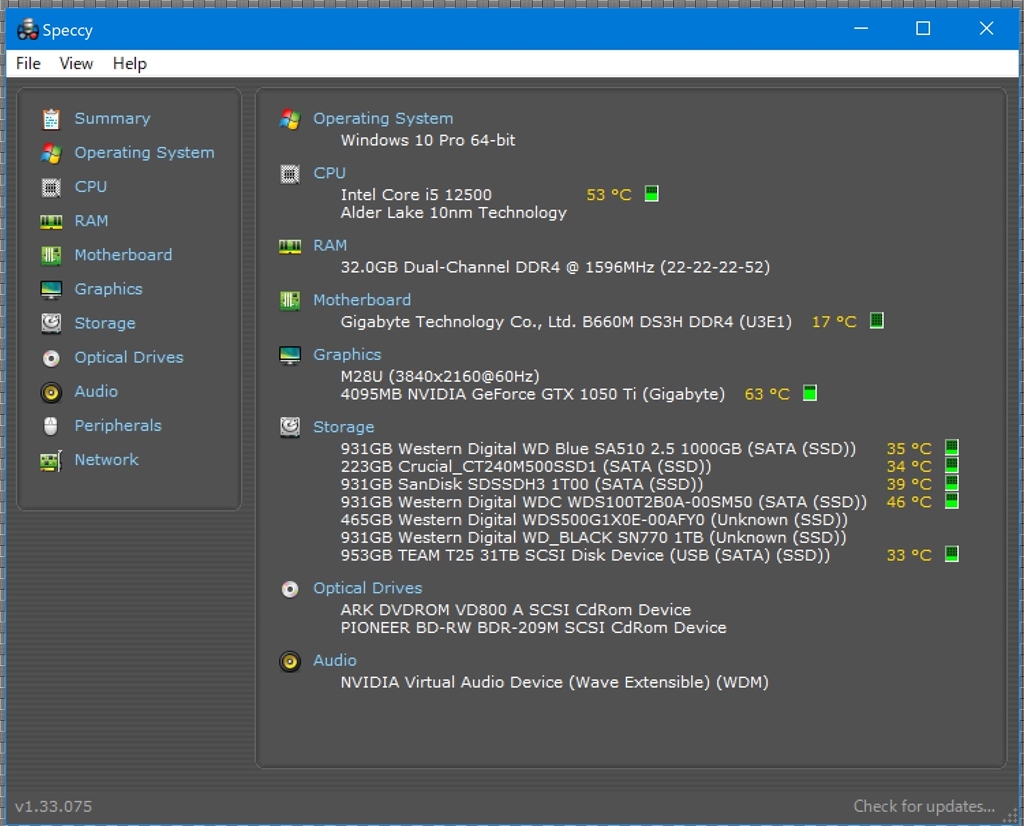
Task: Click the board icon beside Motherboard heading in summary
Action: pos(290,300)
